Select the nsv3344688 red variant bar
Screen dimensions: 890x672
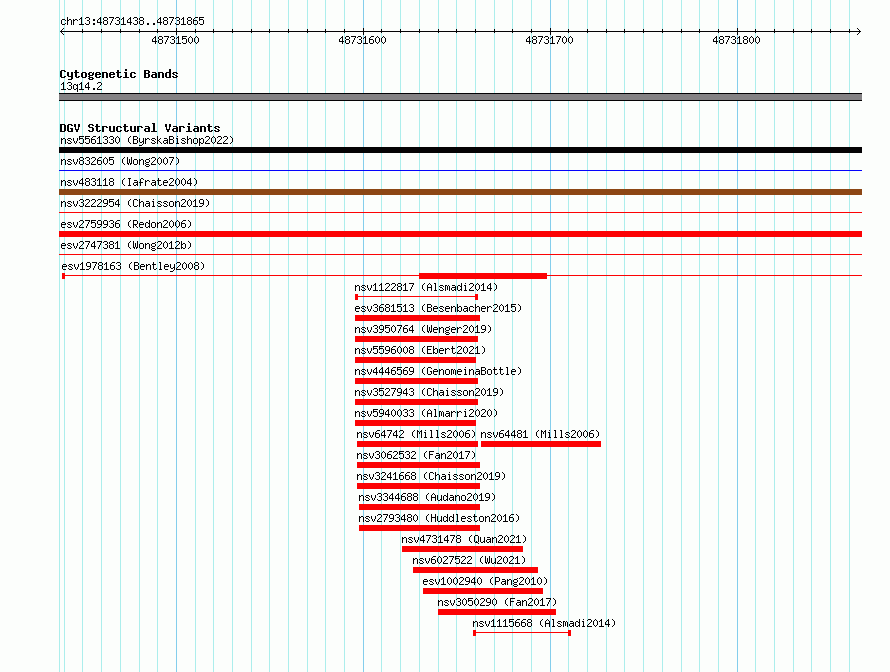[x=419, y=507]
